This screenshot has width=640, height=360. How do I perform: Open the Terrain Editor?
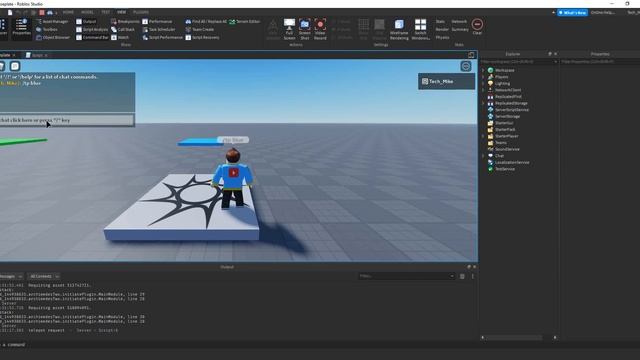tap(244, 21)
